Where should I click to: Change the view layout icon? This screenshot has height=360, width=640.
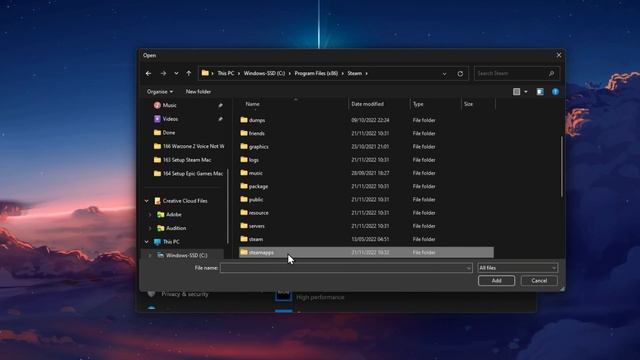516,92
